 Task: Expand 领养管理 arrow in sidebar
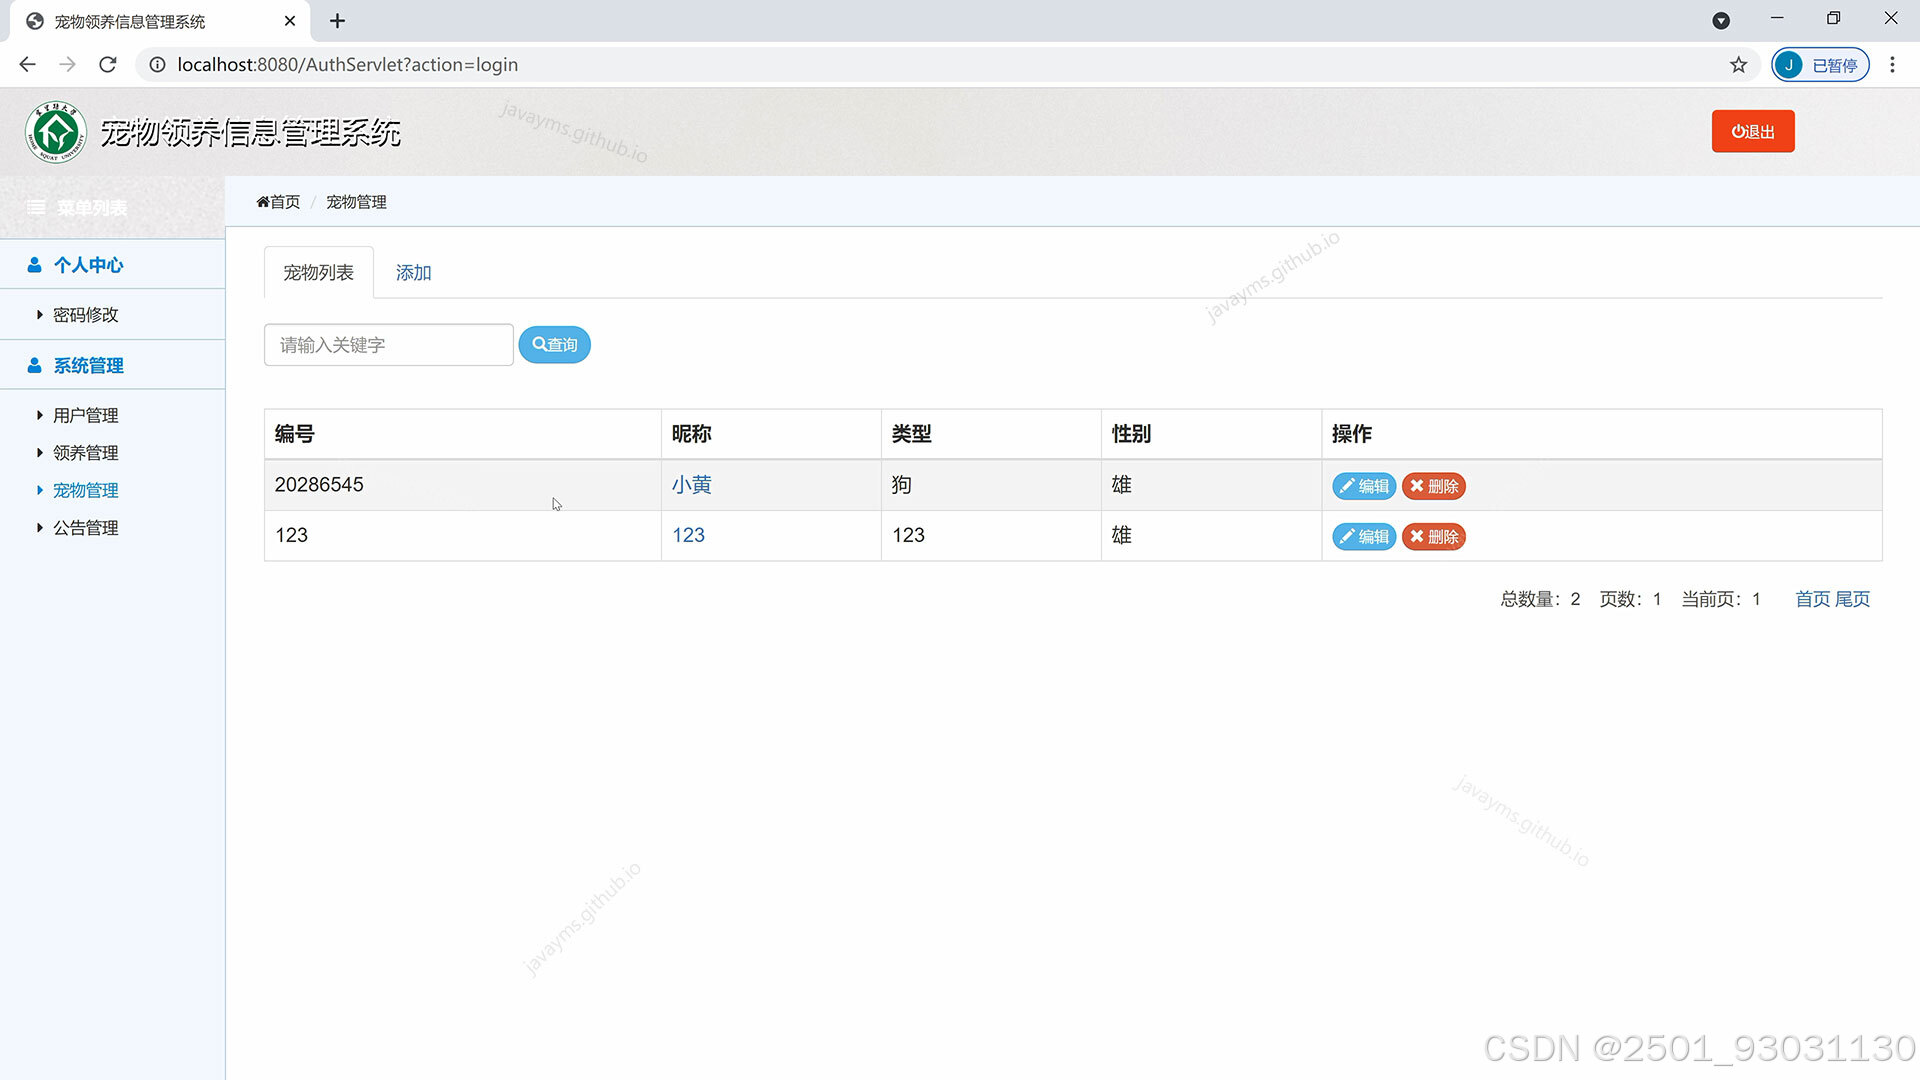(40, 453)
